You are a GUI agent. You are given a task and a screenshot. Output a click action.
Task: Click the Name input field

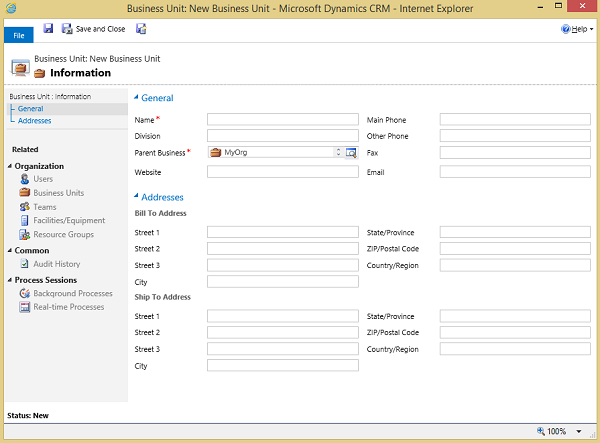point(282,119)
